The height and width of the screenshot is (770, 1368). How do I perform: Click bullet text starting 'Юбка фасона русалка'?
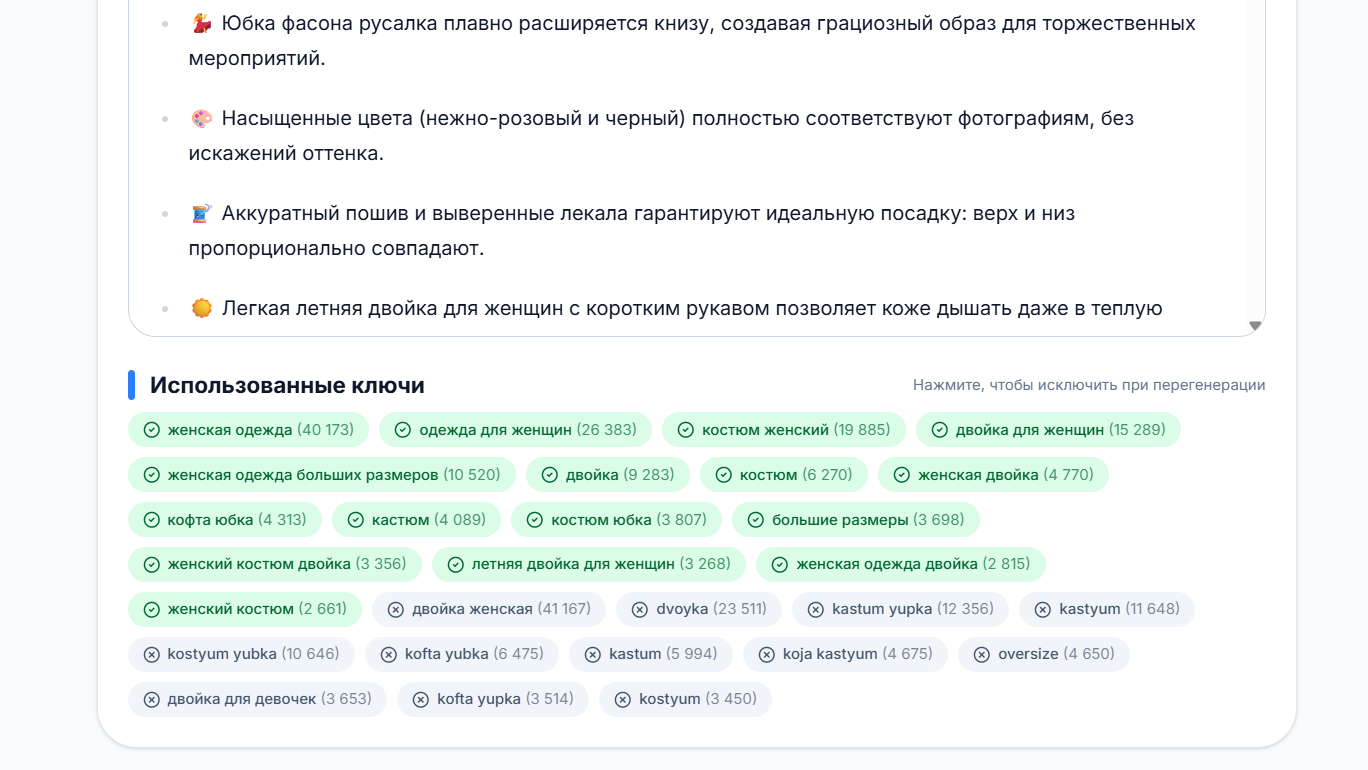(692, 41)
